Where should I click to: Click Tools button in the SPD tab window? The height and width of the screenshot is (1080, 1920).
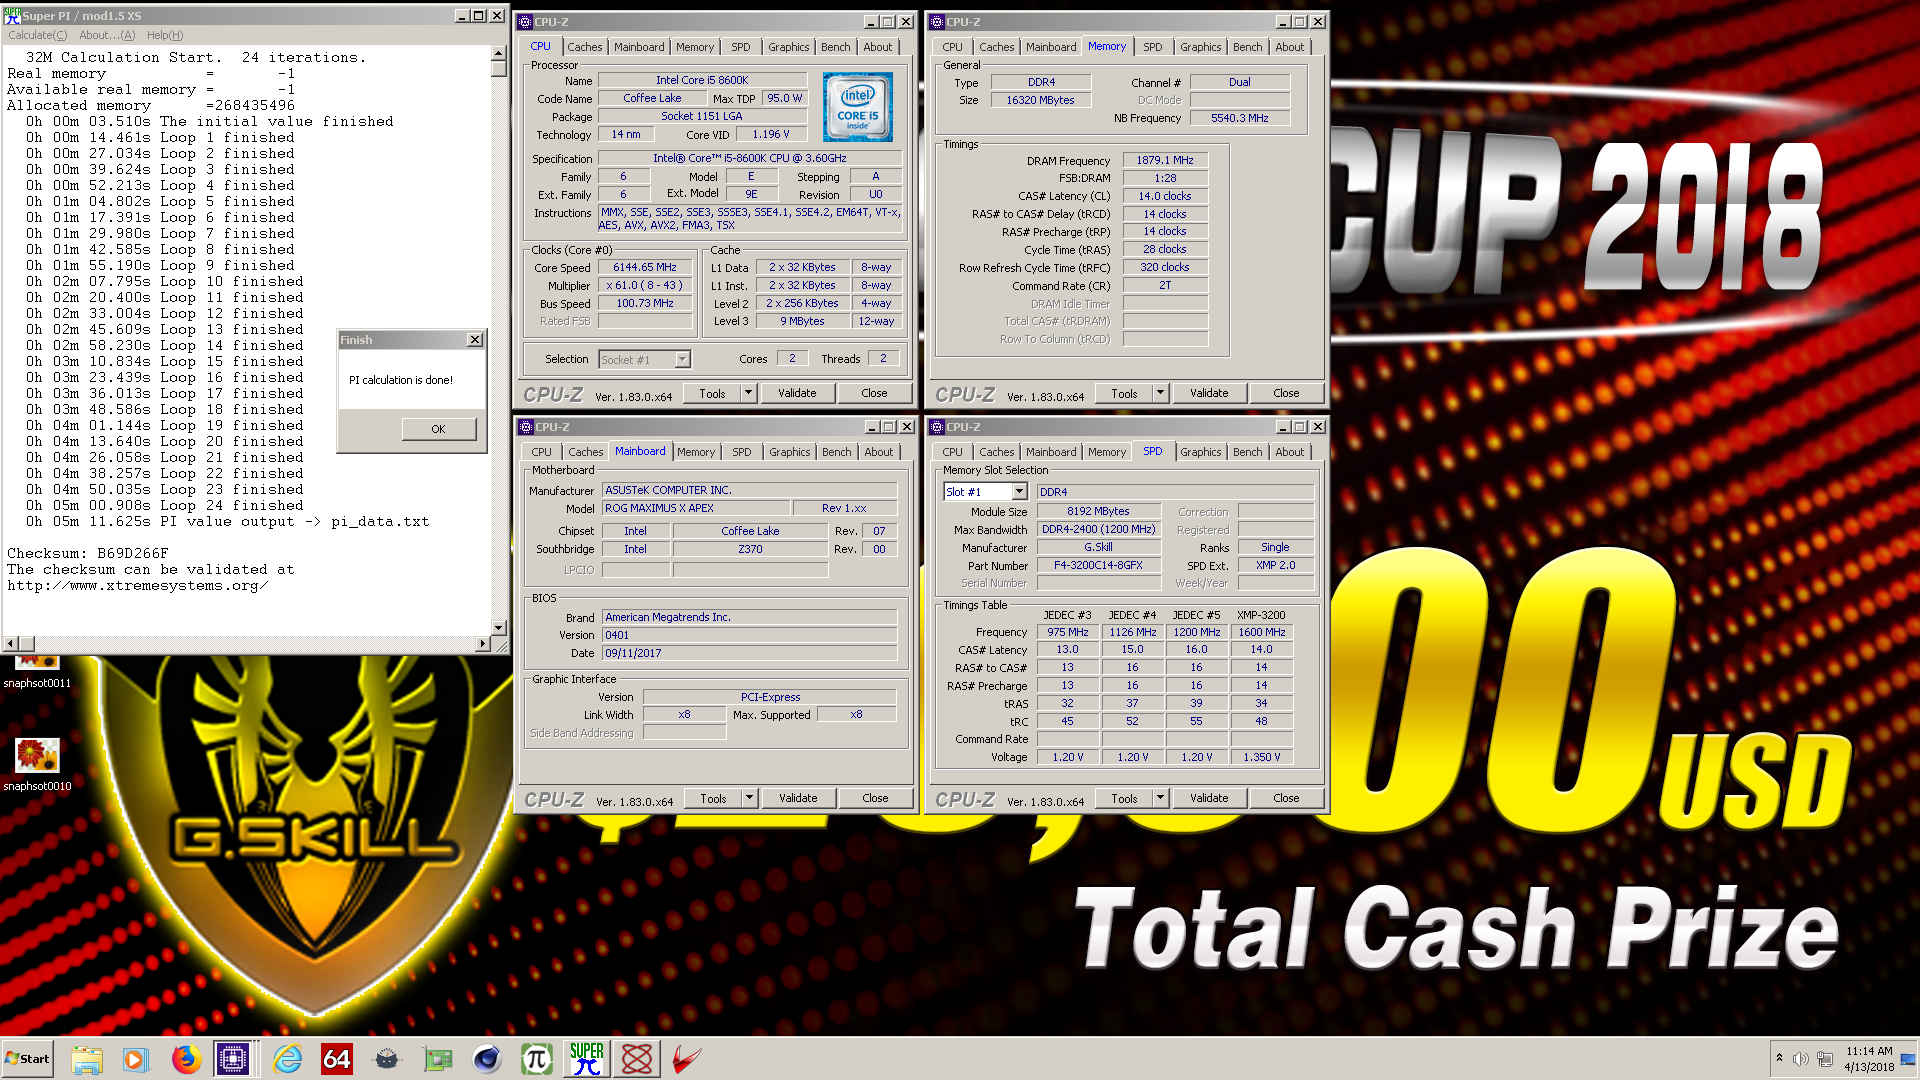coord(1124,798)
